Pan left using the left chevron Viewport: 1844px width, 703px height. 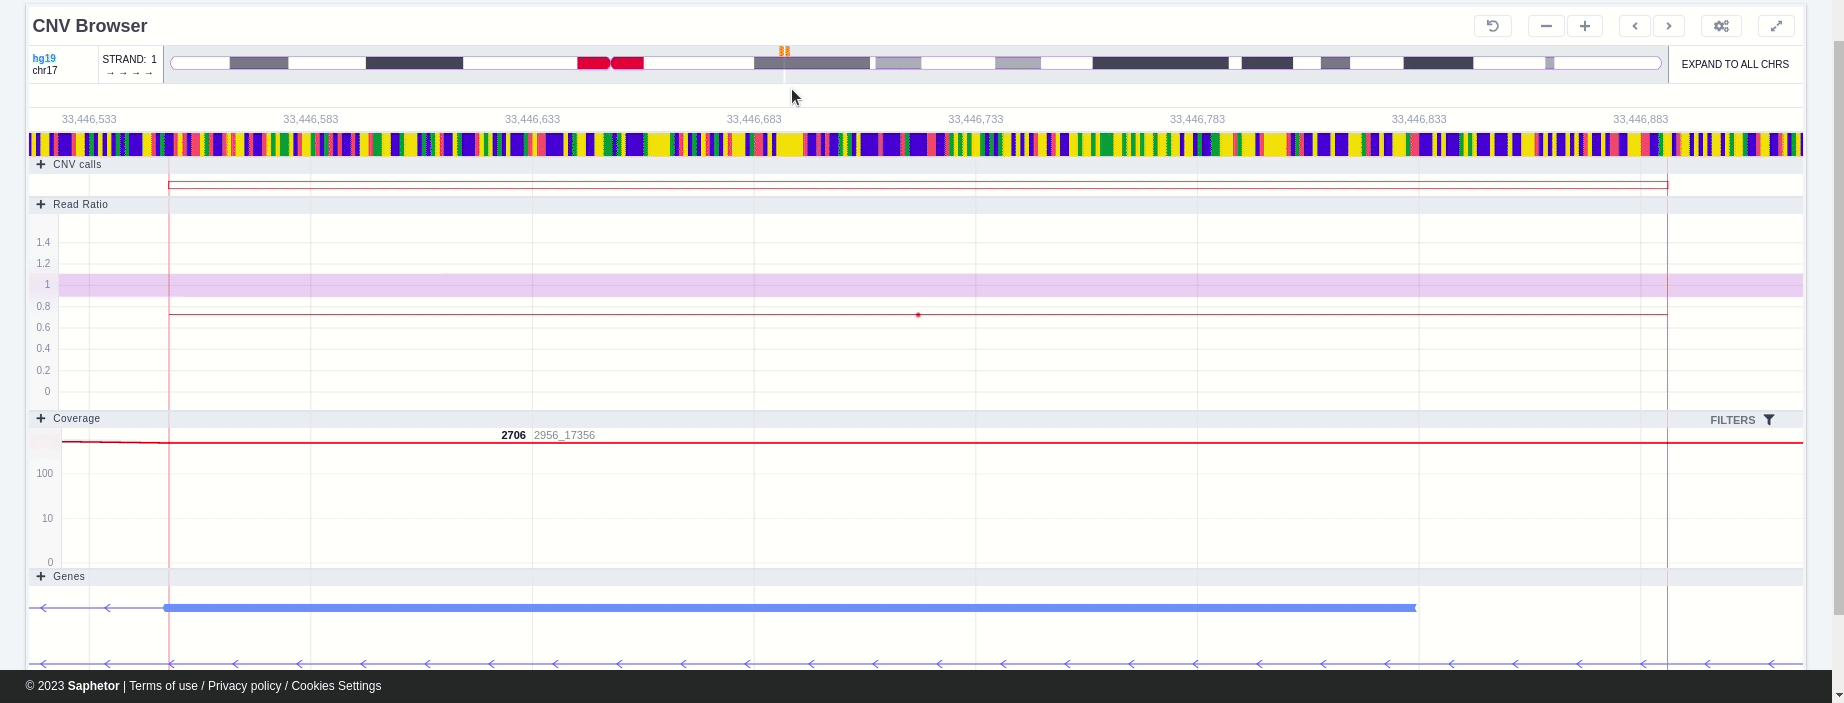pos(1635,26)
